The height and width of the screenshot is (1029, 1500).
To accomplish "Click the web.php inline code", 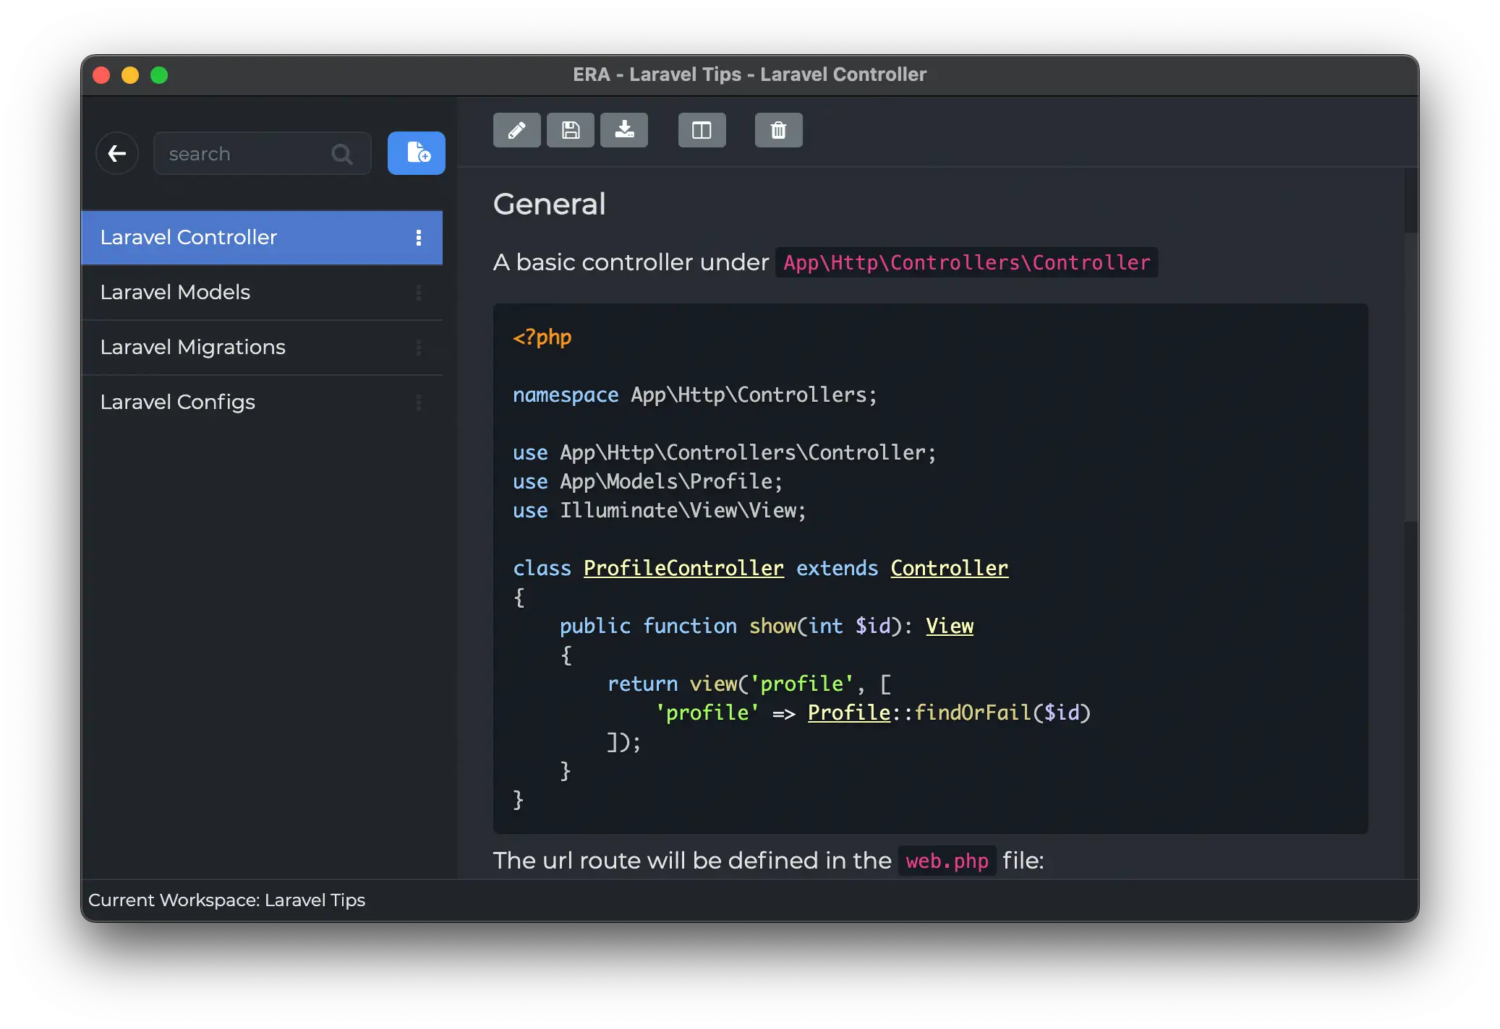I will pyautogui.click(x=947, y=861).
